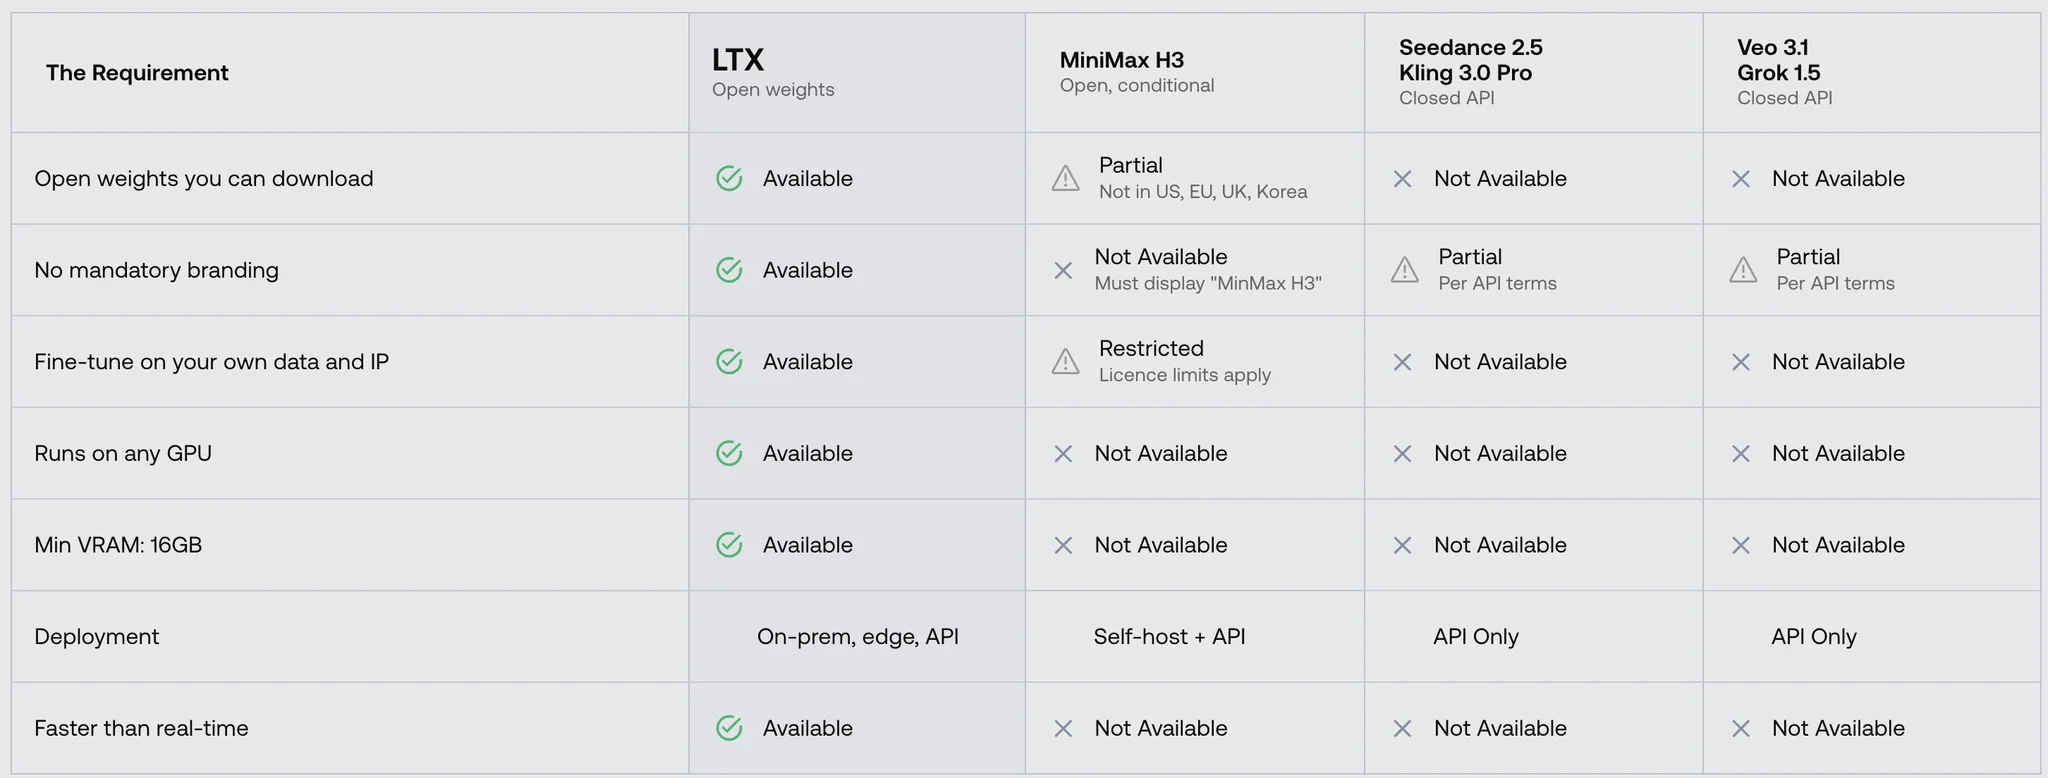The image size is (2048, 778).
Task: Click green checkmark in LTX Min VRAM row
Action: [729, 545]
